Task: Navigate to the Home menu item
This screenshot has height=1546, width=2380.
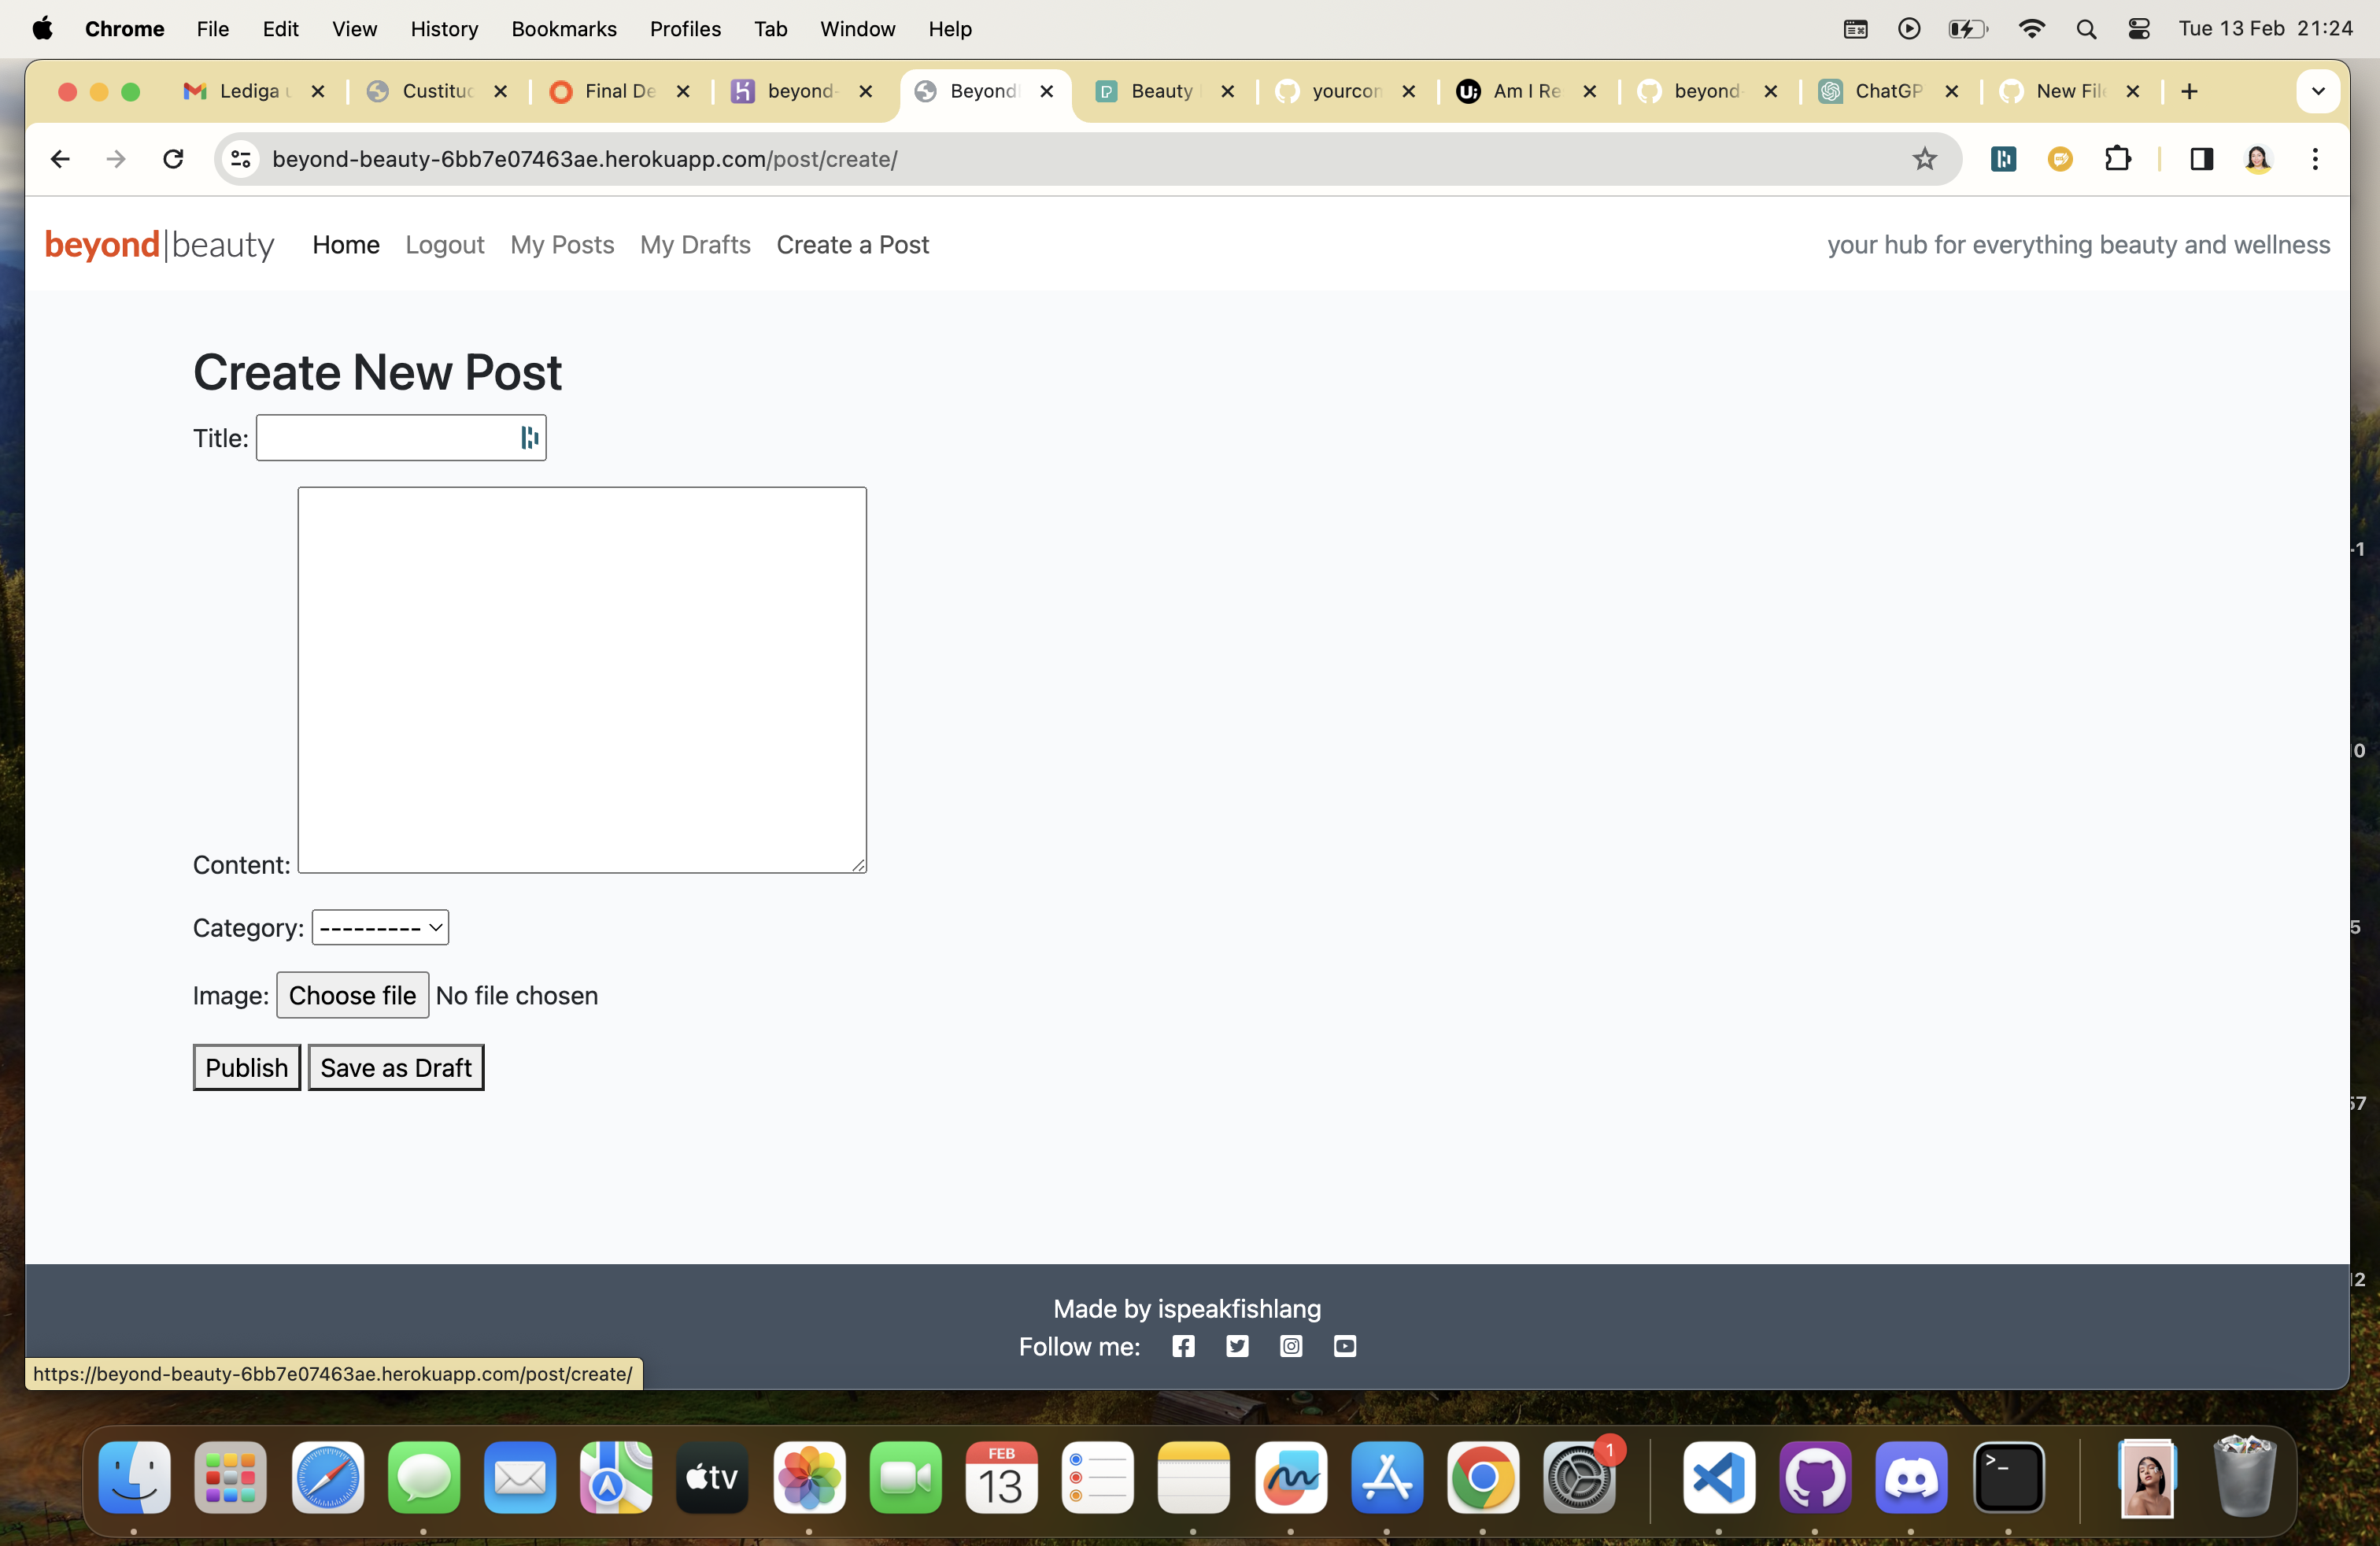Action: [x=346, y=245]
